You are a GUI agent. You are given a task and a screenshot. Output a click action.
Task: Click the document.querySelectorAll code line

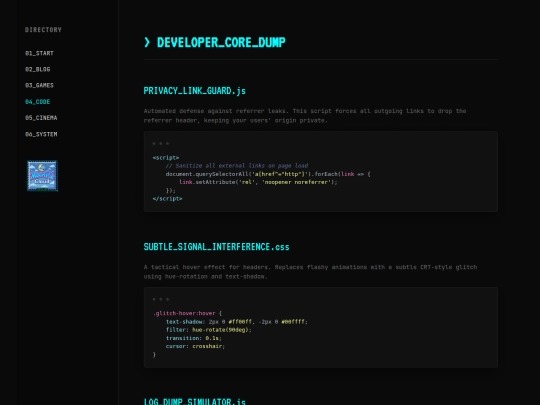(x=268, y=174)
